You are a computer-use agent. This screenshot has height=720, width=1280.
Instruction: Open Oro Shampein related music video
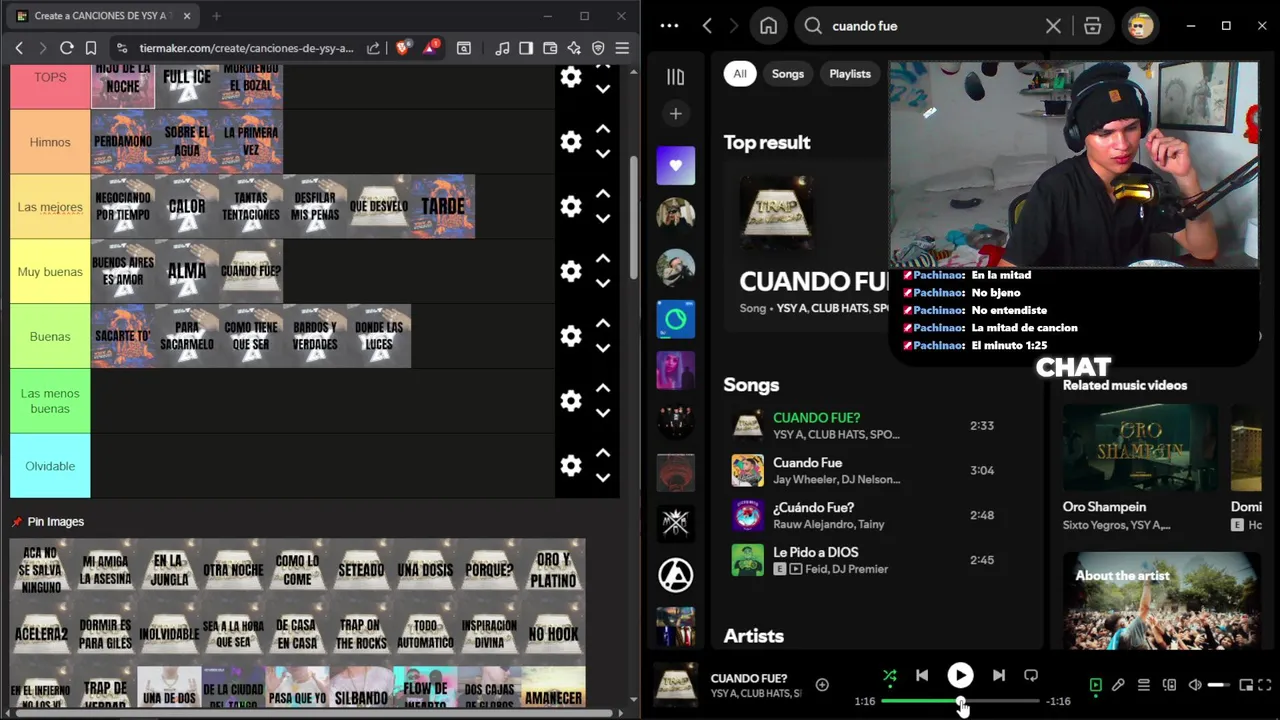[x=1139, y=448]
